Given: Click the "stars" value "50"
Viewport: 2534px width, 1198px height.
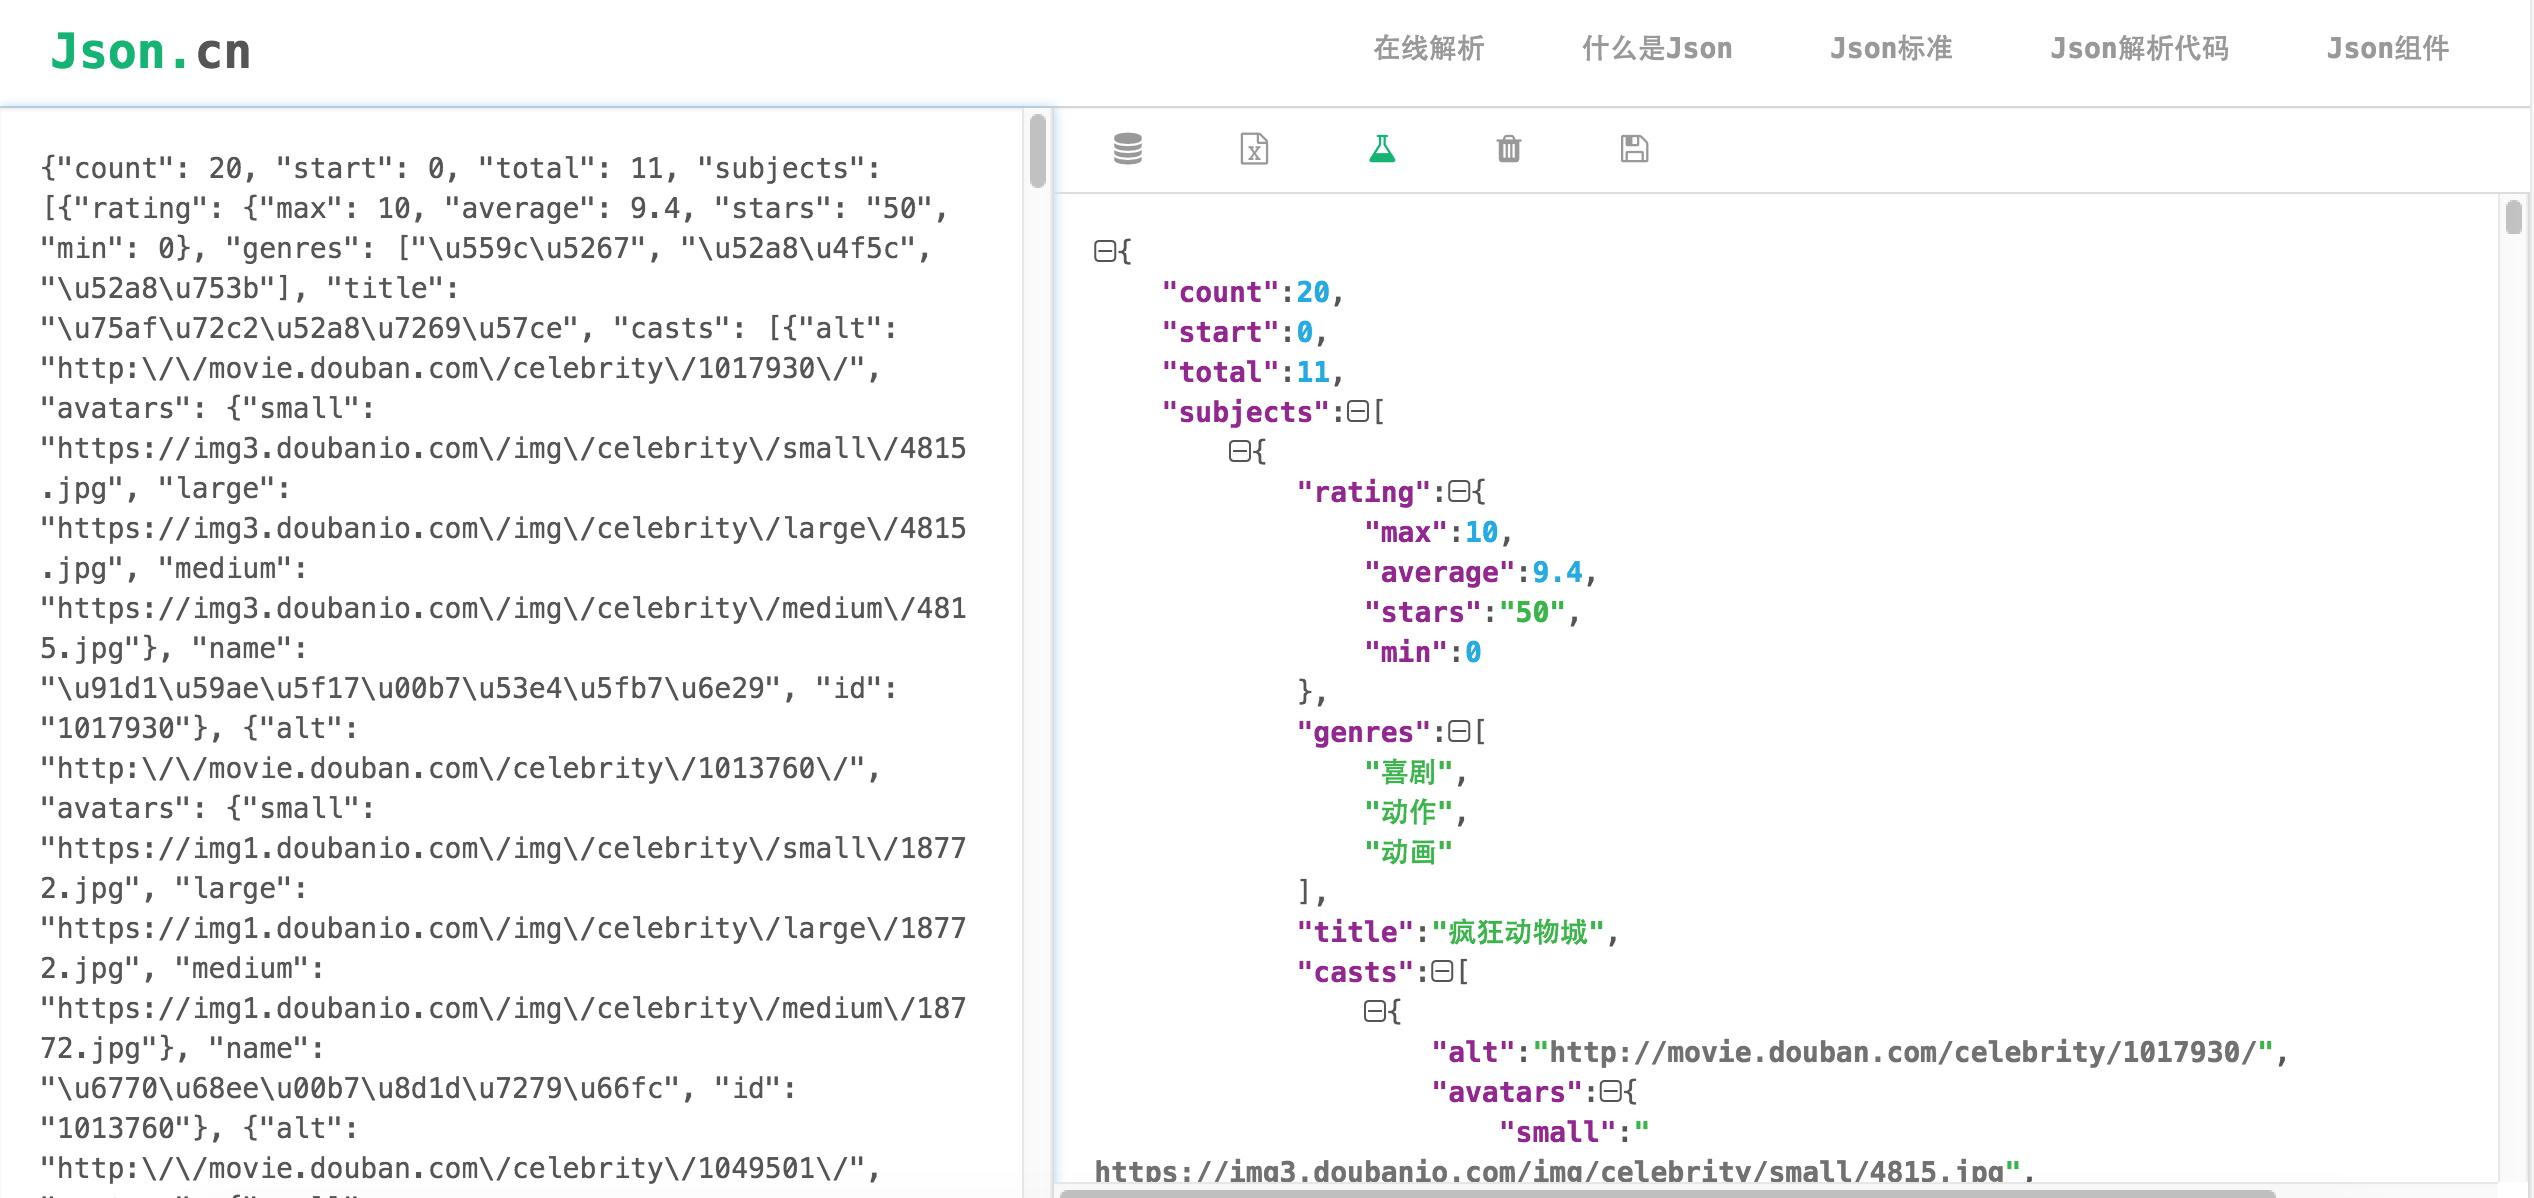Looking at the screenshot, I should pos(1532,612).
